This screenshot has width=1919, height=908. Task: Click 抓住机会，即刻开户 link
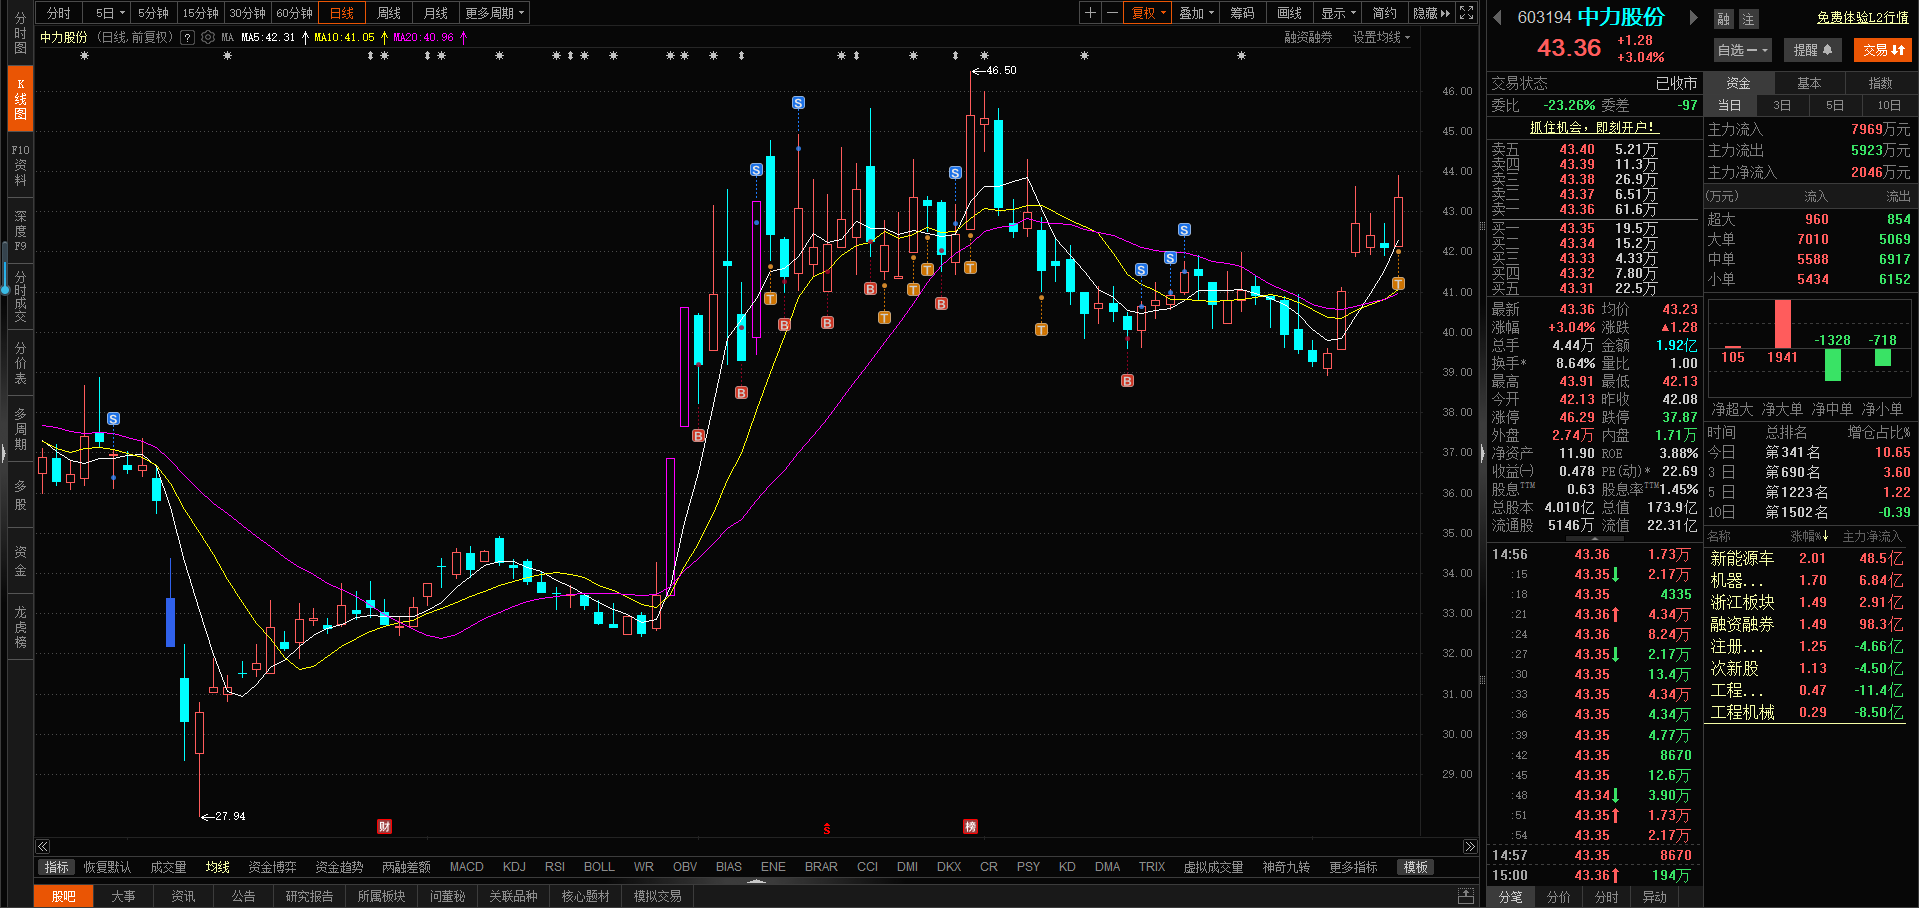tap(1594, 127)
